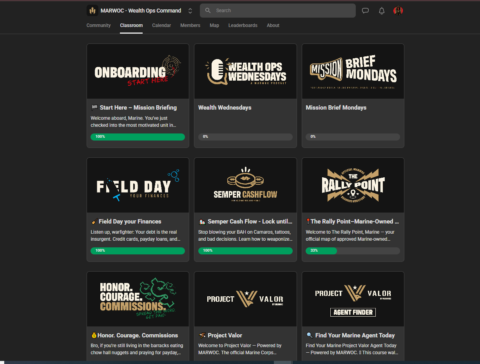This screenshot has height=364, width=480.
Task: Click the 'Stop blowing your BAH' description text
Action: [x=245, y=236]
